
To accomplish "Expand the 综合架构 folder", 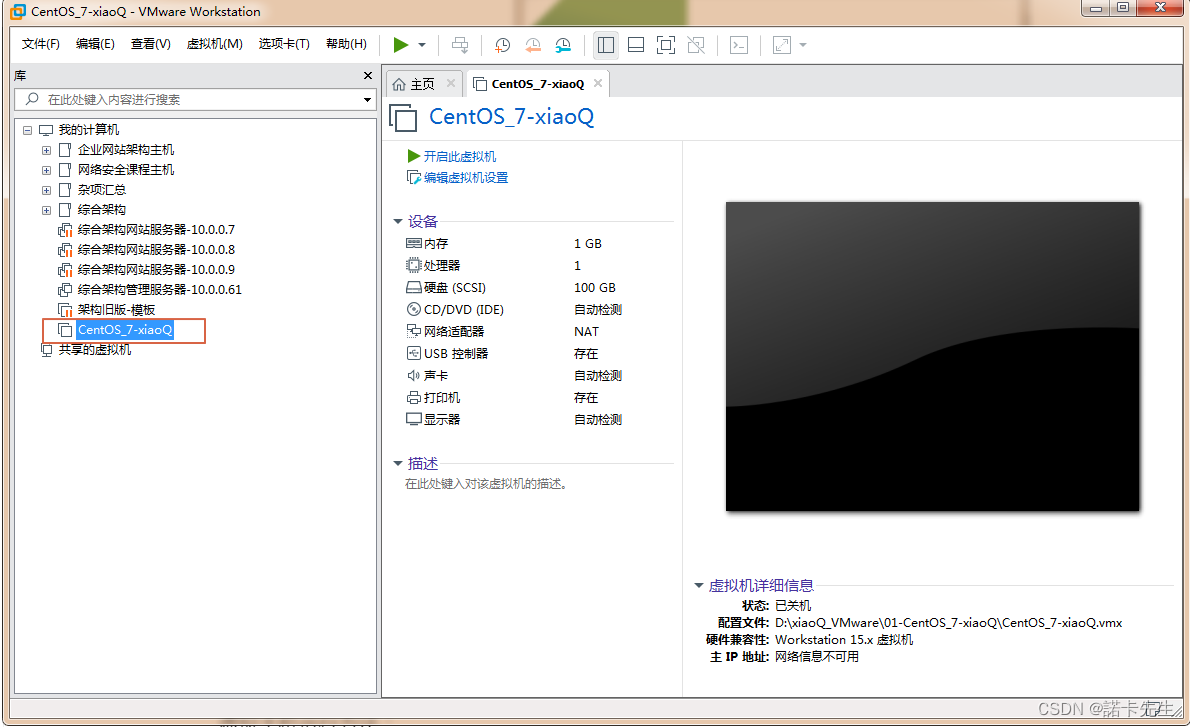I will click(x=46, y=210).
